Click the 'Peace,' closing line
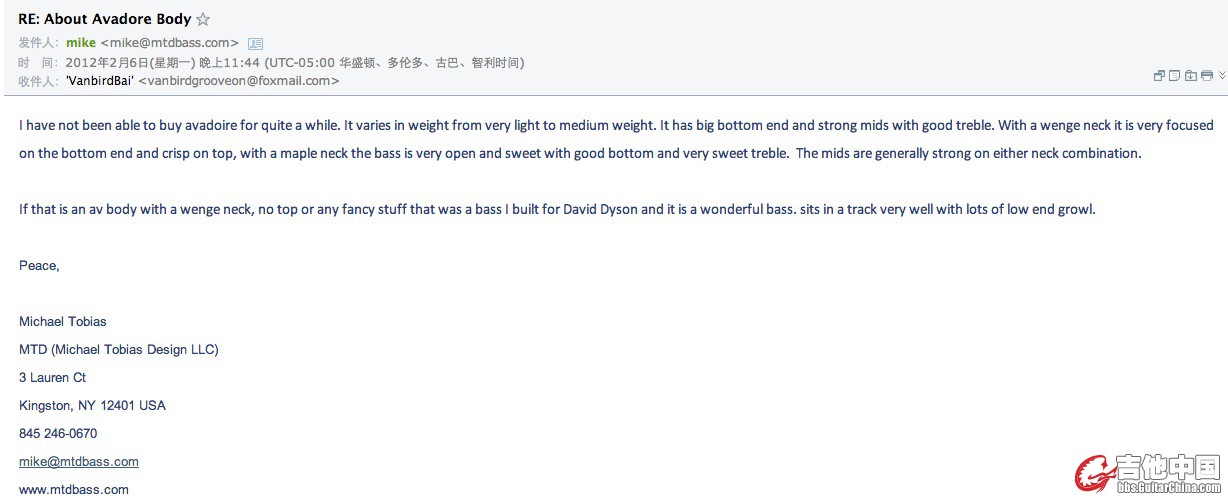The height and width of the screenshot is (503, 1228). [x=39, y=265]
